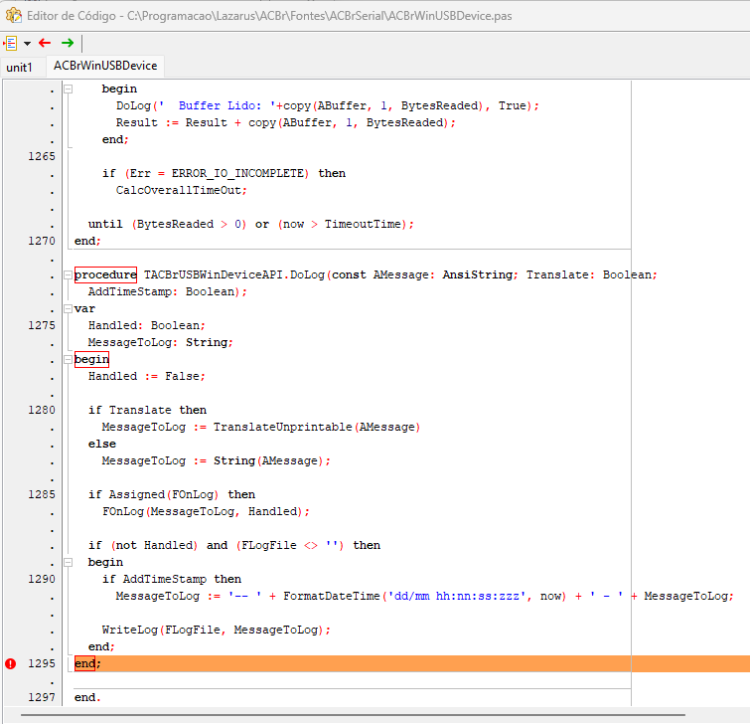Click the breakpoint marker at line 1295
Screen dimensions: 750x724
[x=11, y=664]
